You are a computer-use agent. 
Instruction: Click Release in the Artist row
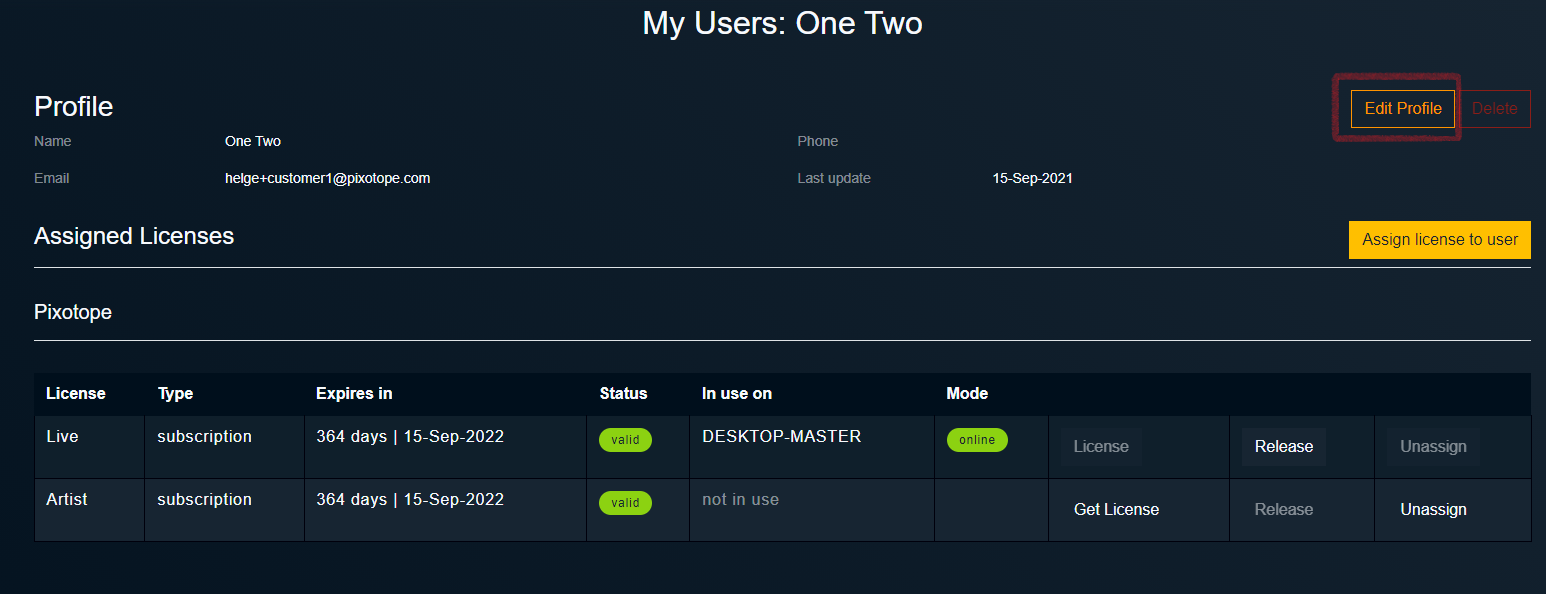[1284, 509]
